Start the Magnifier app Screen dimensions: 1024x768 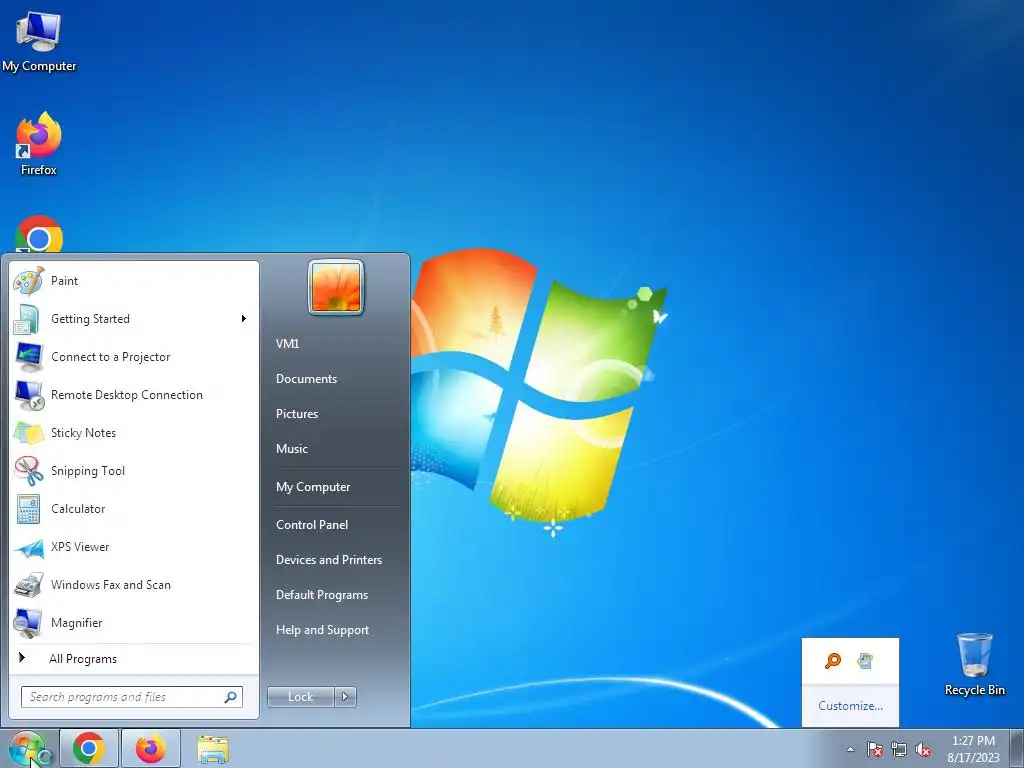tap(134, 623)
